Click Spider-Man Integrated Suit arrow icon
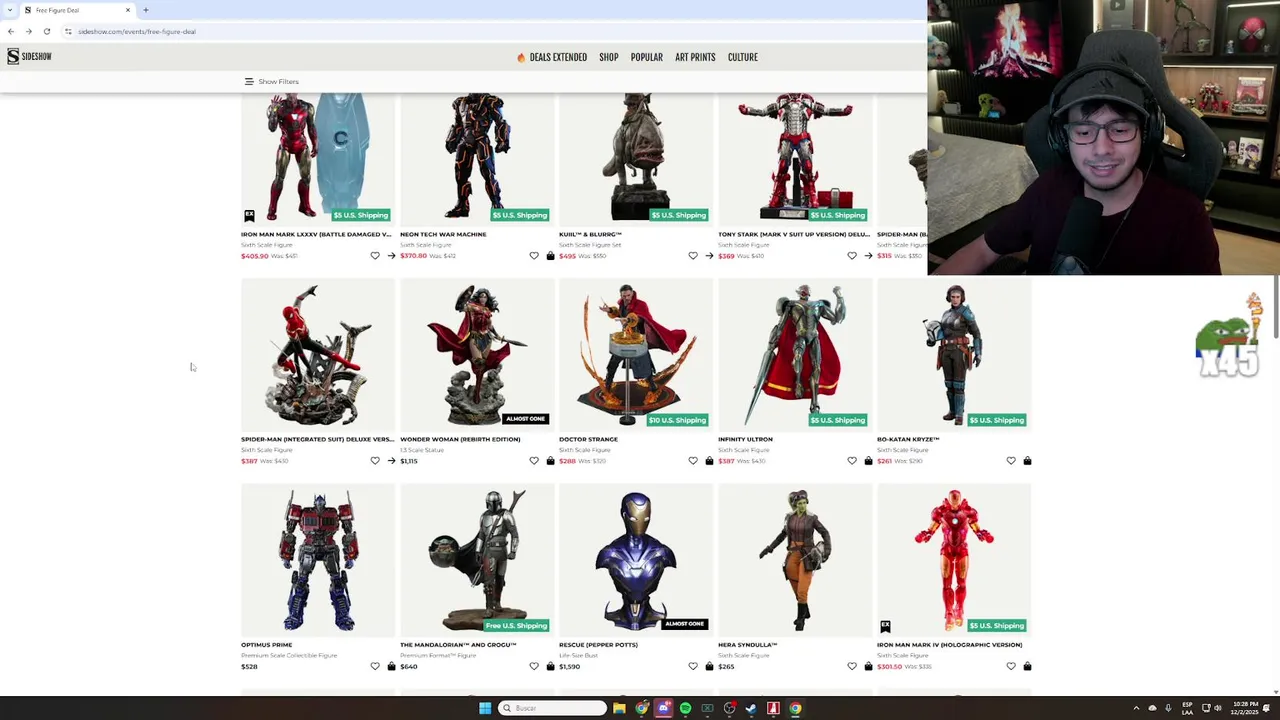This screenshot has width=1280, height=720. 391,461
